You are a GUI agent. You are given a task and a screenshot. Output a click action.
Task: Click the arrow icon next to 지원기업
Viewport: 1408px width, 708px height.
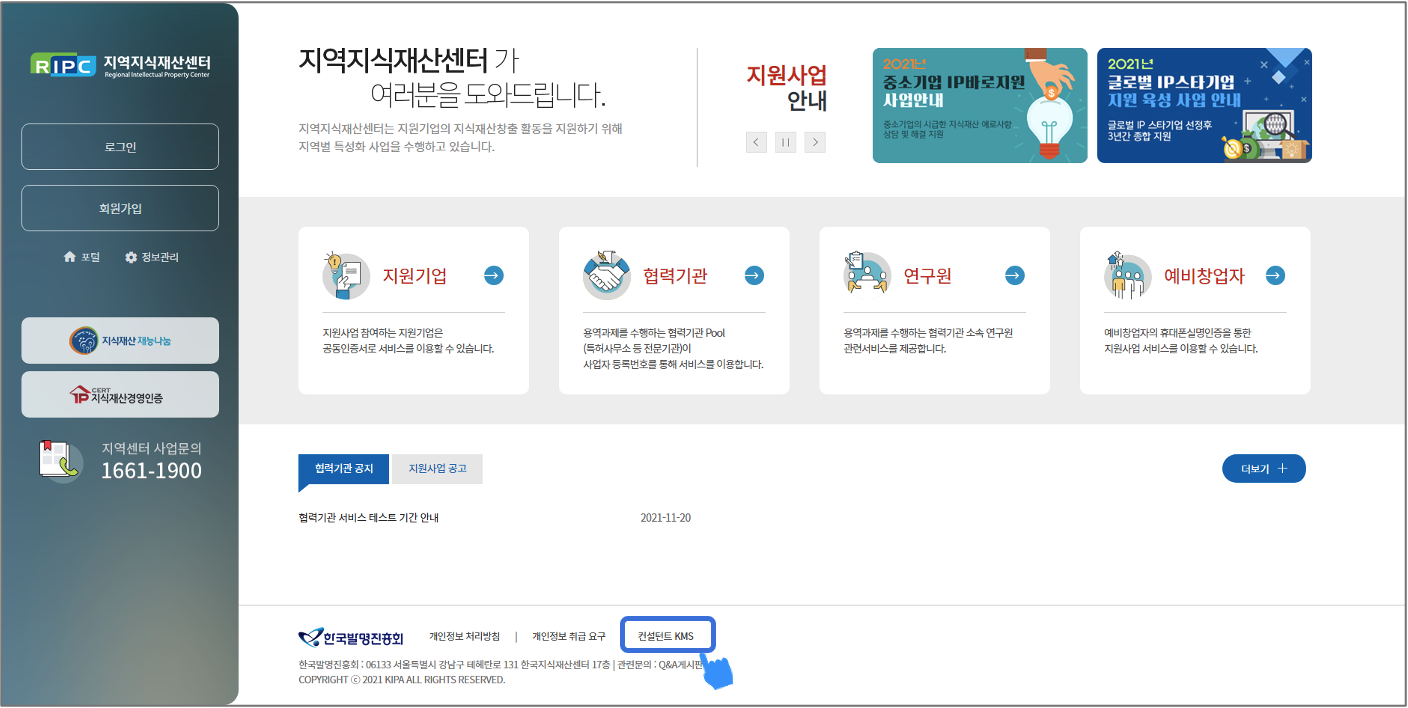494,276
